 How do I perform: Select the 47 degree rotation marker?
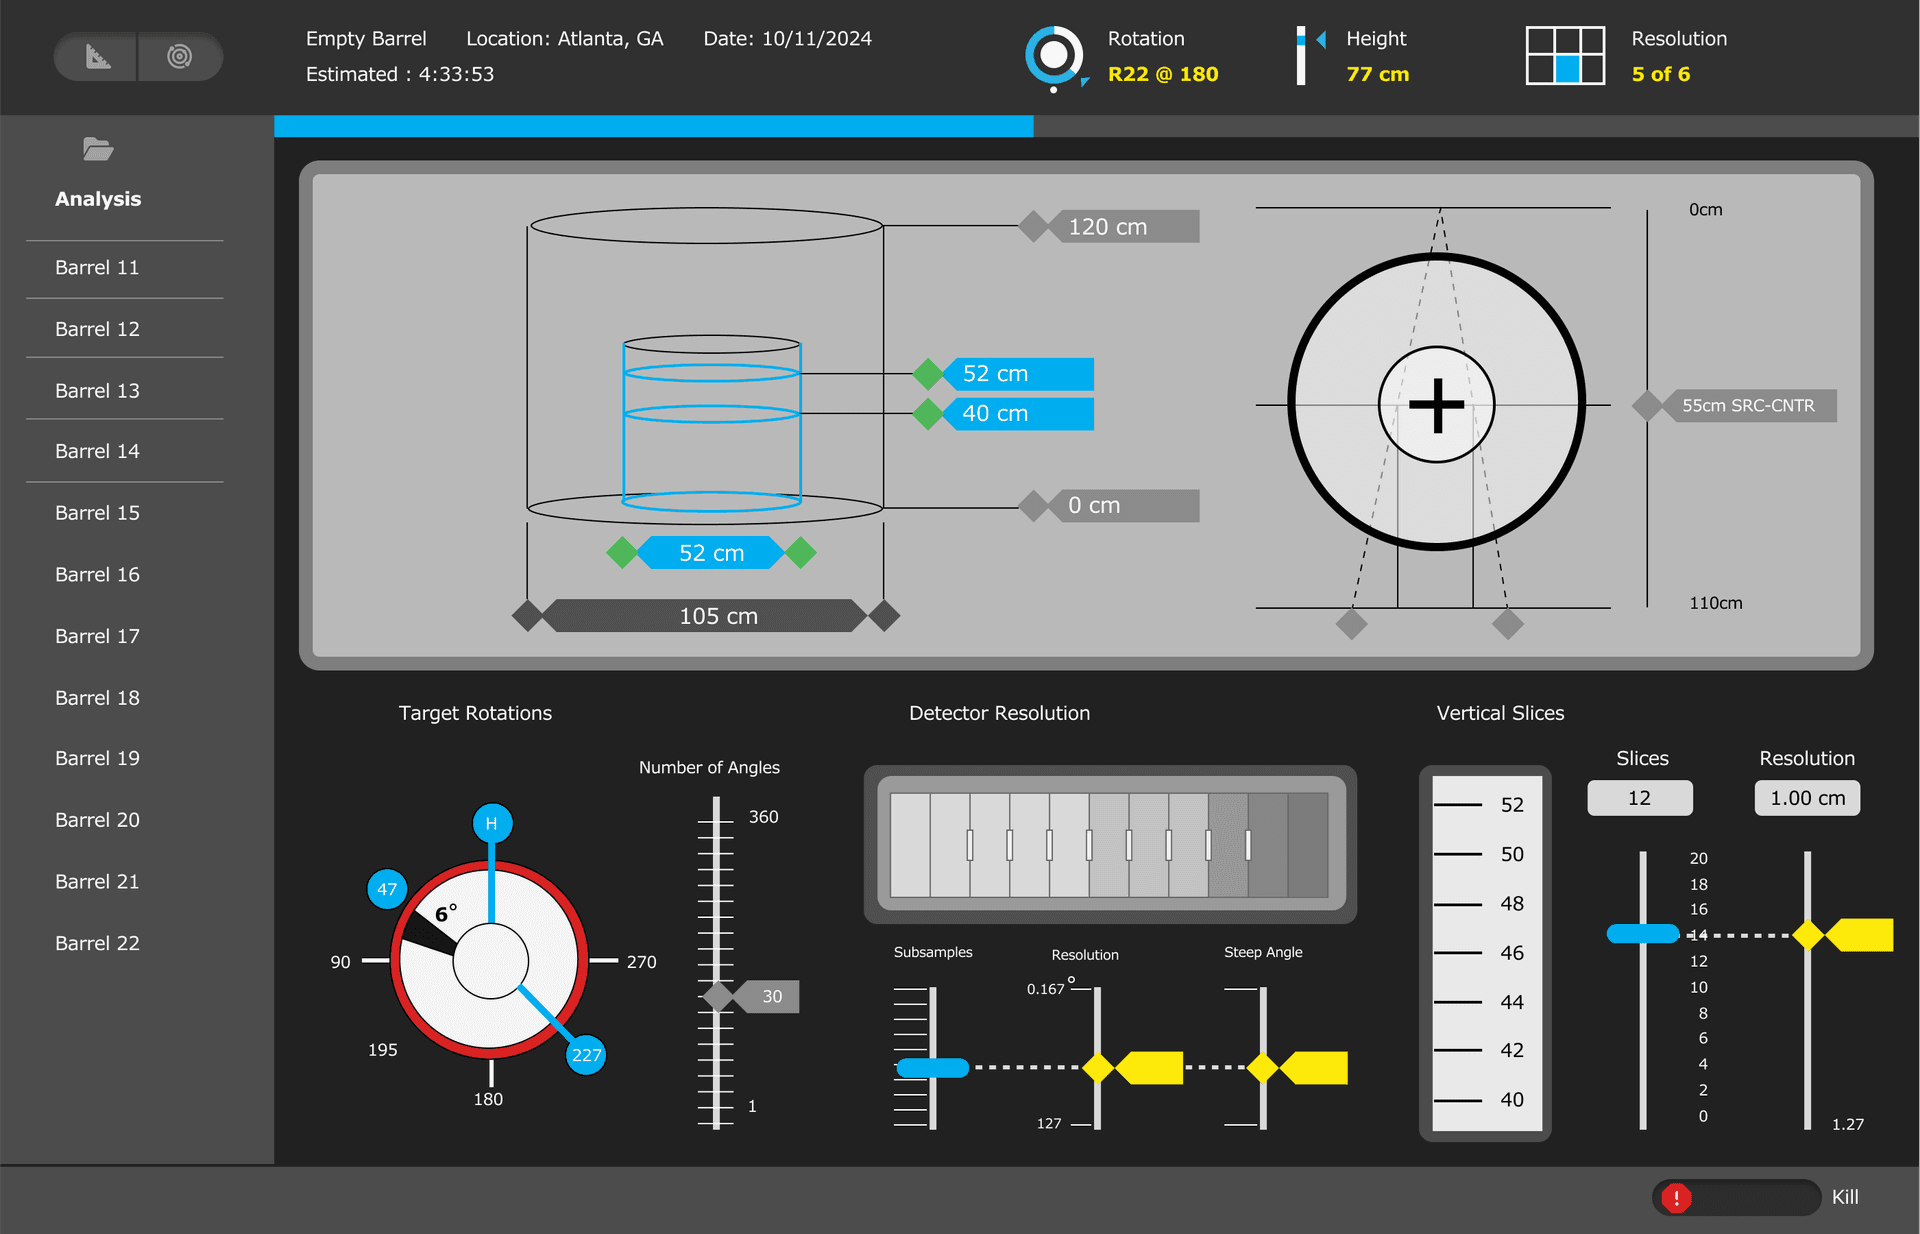click(x=387, y=888)
